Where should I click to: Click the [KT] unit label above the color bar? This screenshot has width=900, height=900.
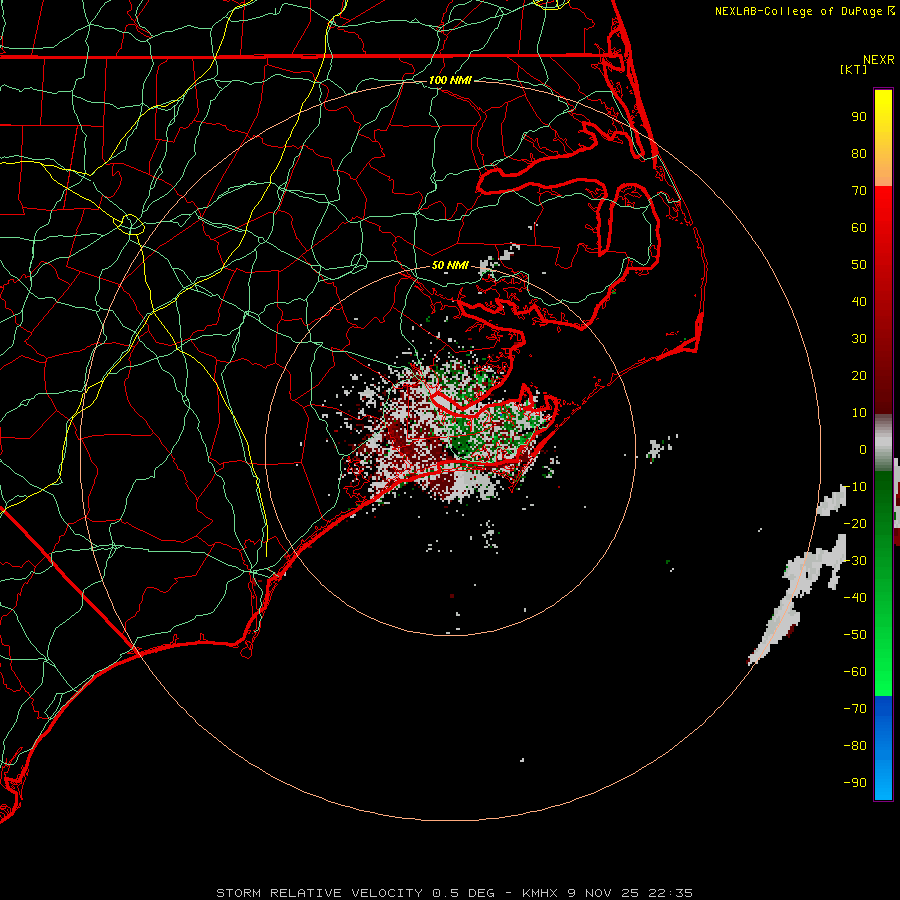853,69
